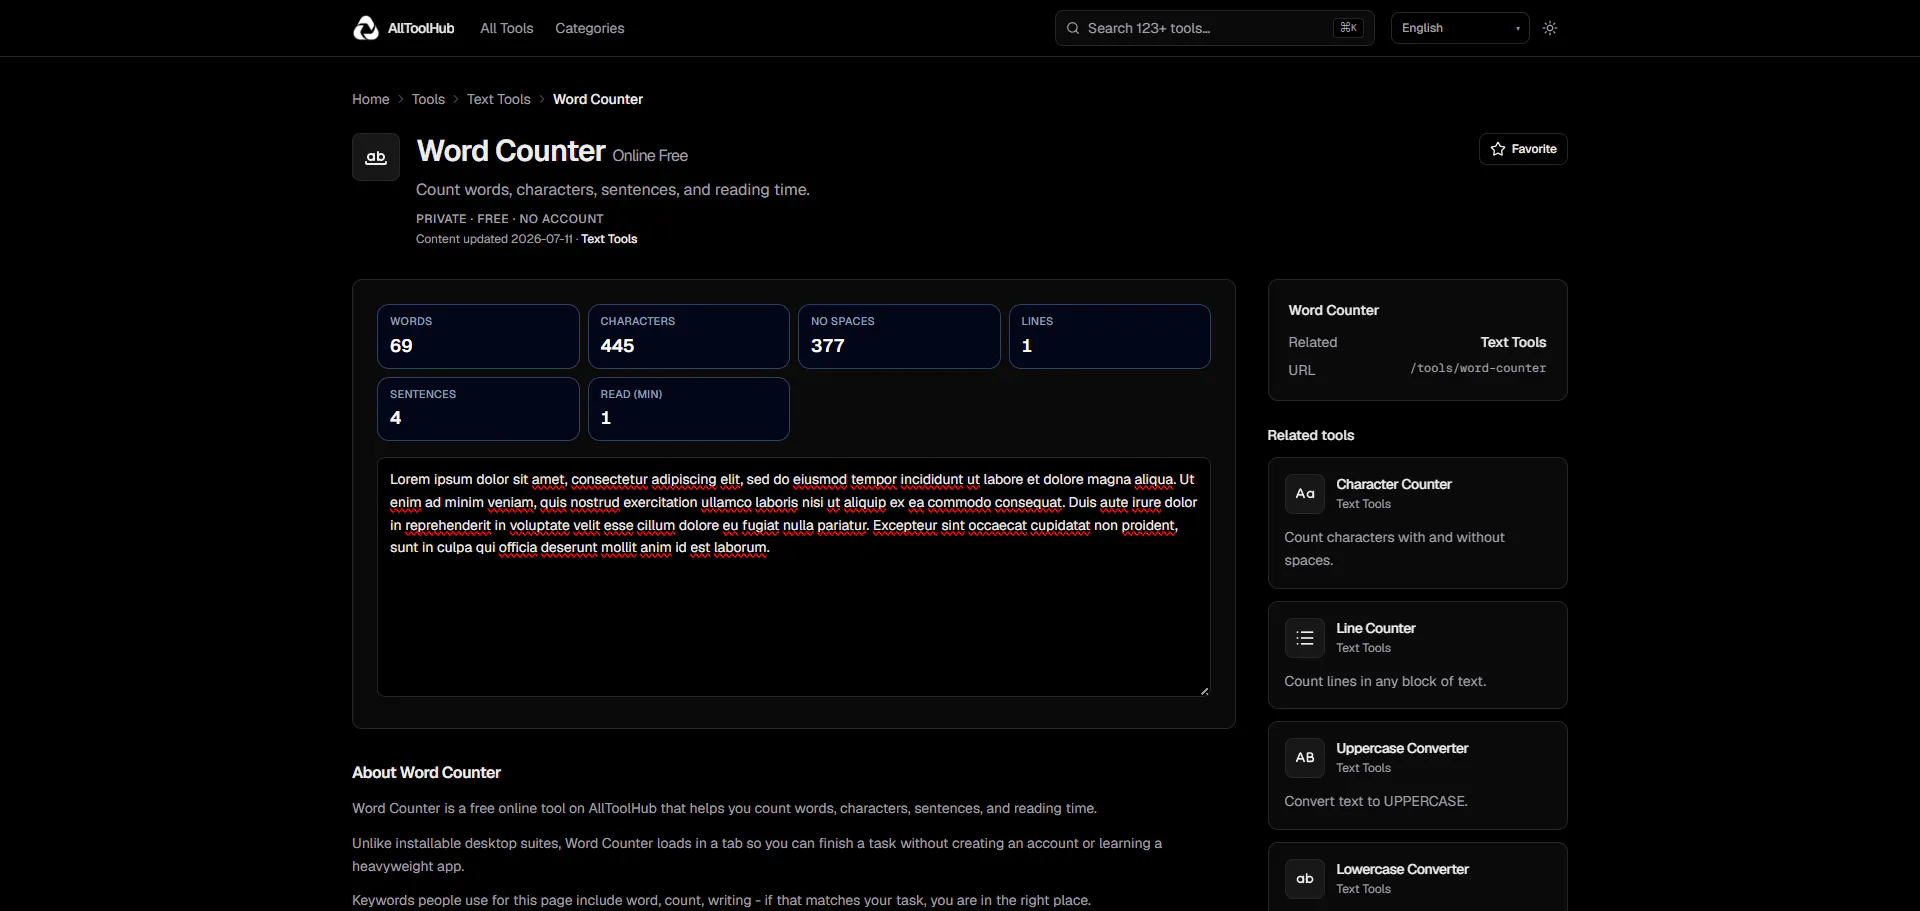
Task: Click Text Tools link in Word Counter sidebar
Action: [1513, 342]
